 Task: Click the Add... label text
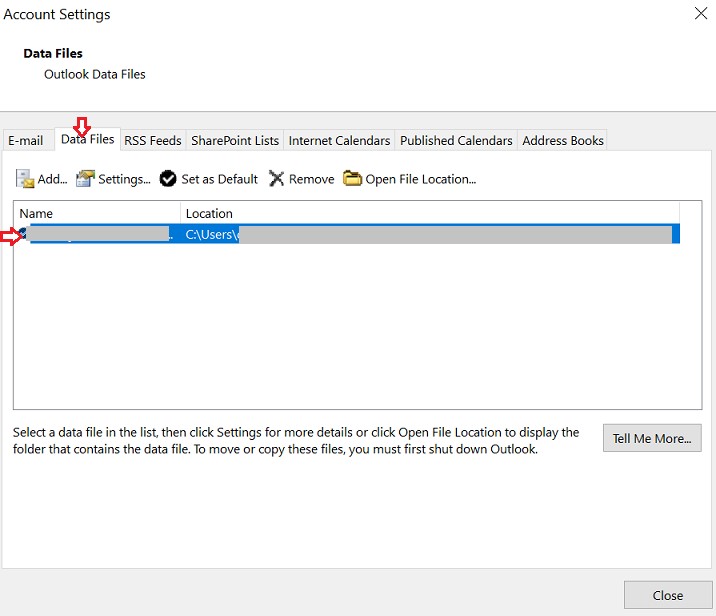pyautogui.click(x=53, y=179)
